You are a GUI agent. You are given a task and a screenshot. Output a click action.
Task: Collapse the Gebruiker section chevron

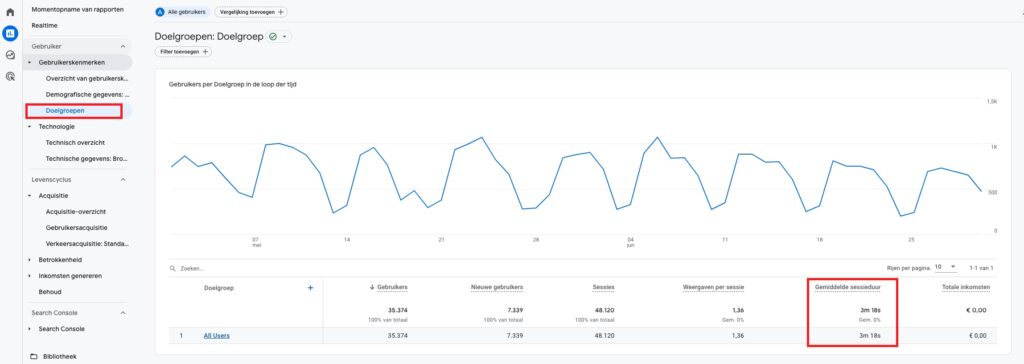123,46
